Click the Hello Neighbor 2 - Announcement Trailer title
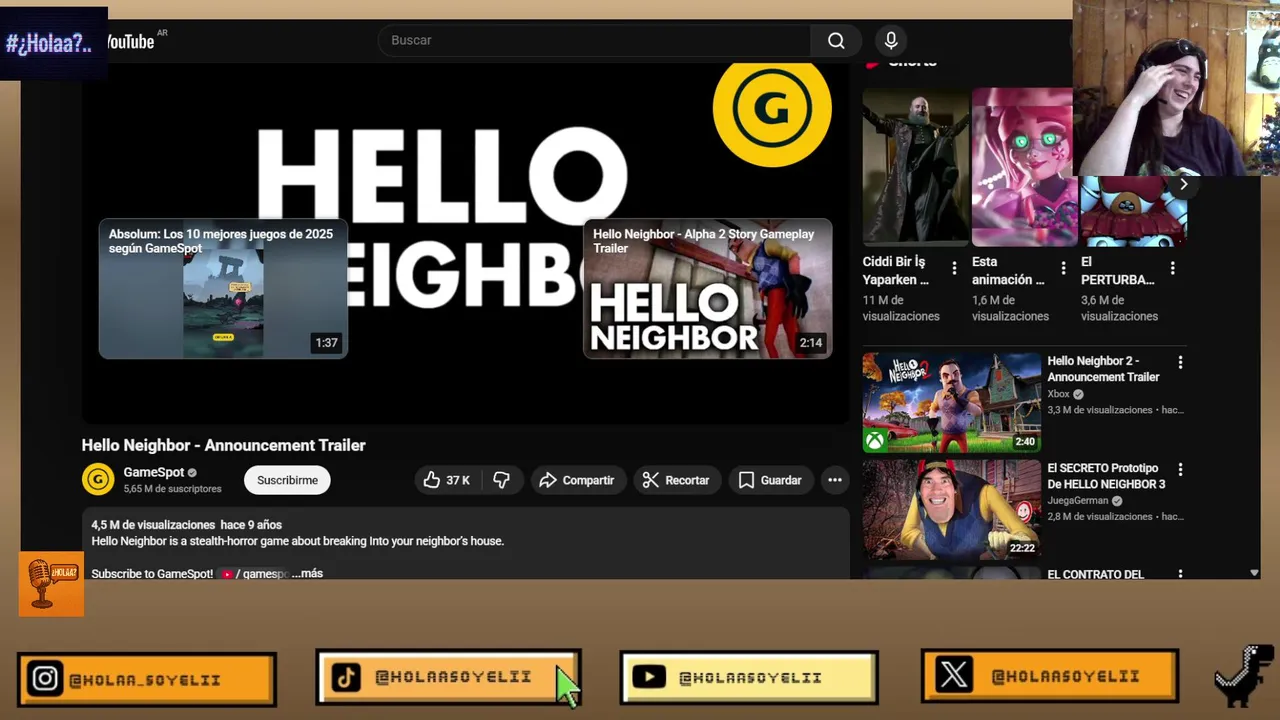 (1103, 369)
